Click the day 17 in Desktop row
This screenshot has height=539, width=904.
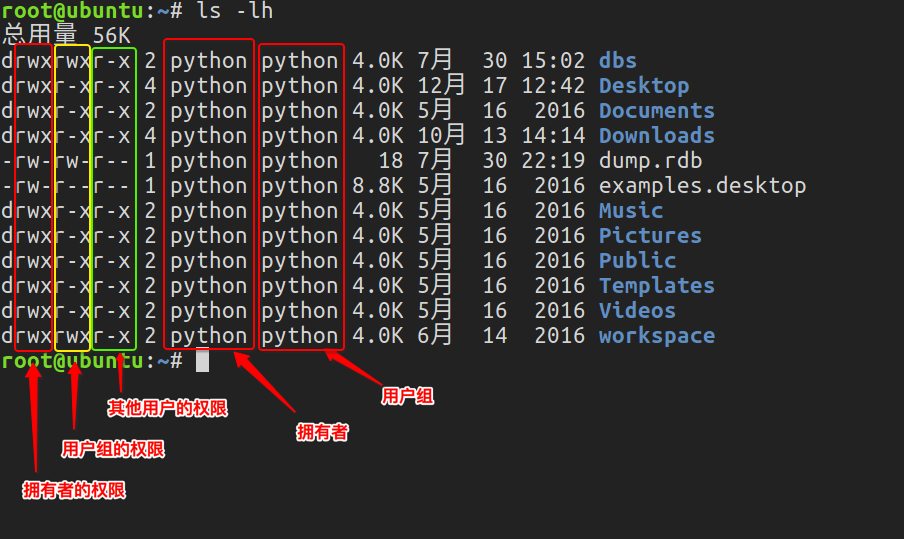coord(495,86)
